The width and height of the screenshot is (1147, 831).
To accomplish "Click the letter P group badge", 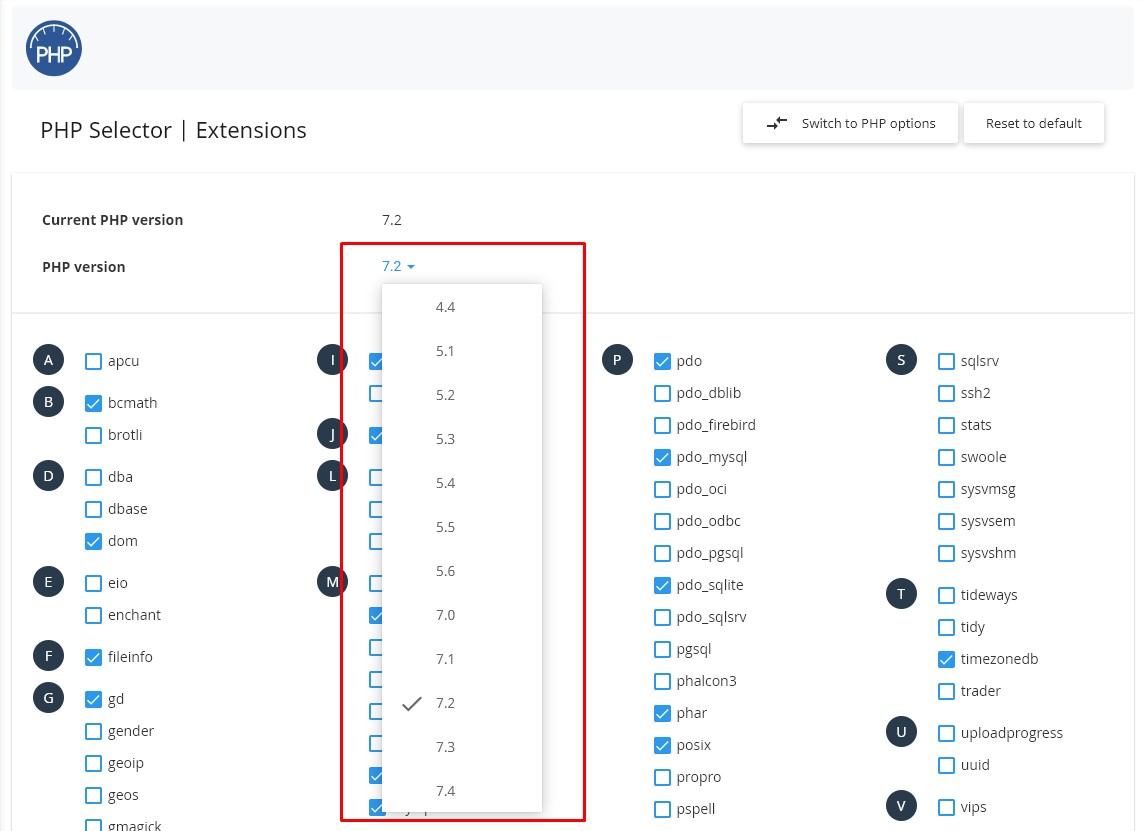I will pyautogui.click(x=617, y=360).
